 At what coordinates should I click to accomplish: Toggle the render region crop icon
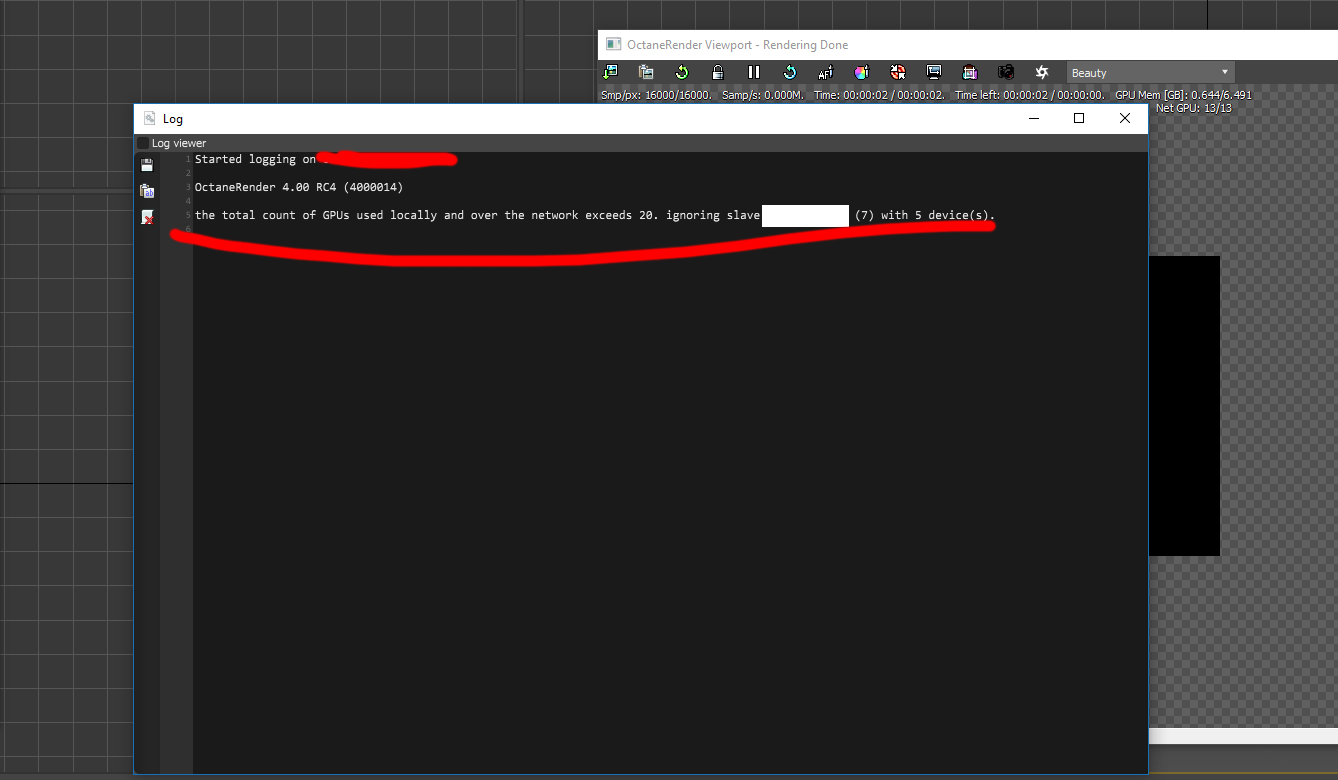[970, 72]
